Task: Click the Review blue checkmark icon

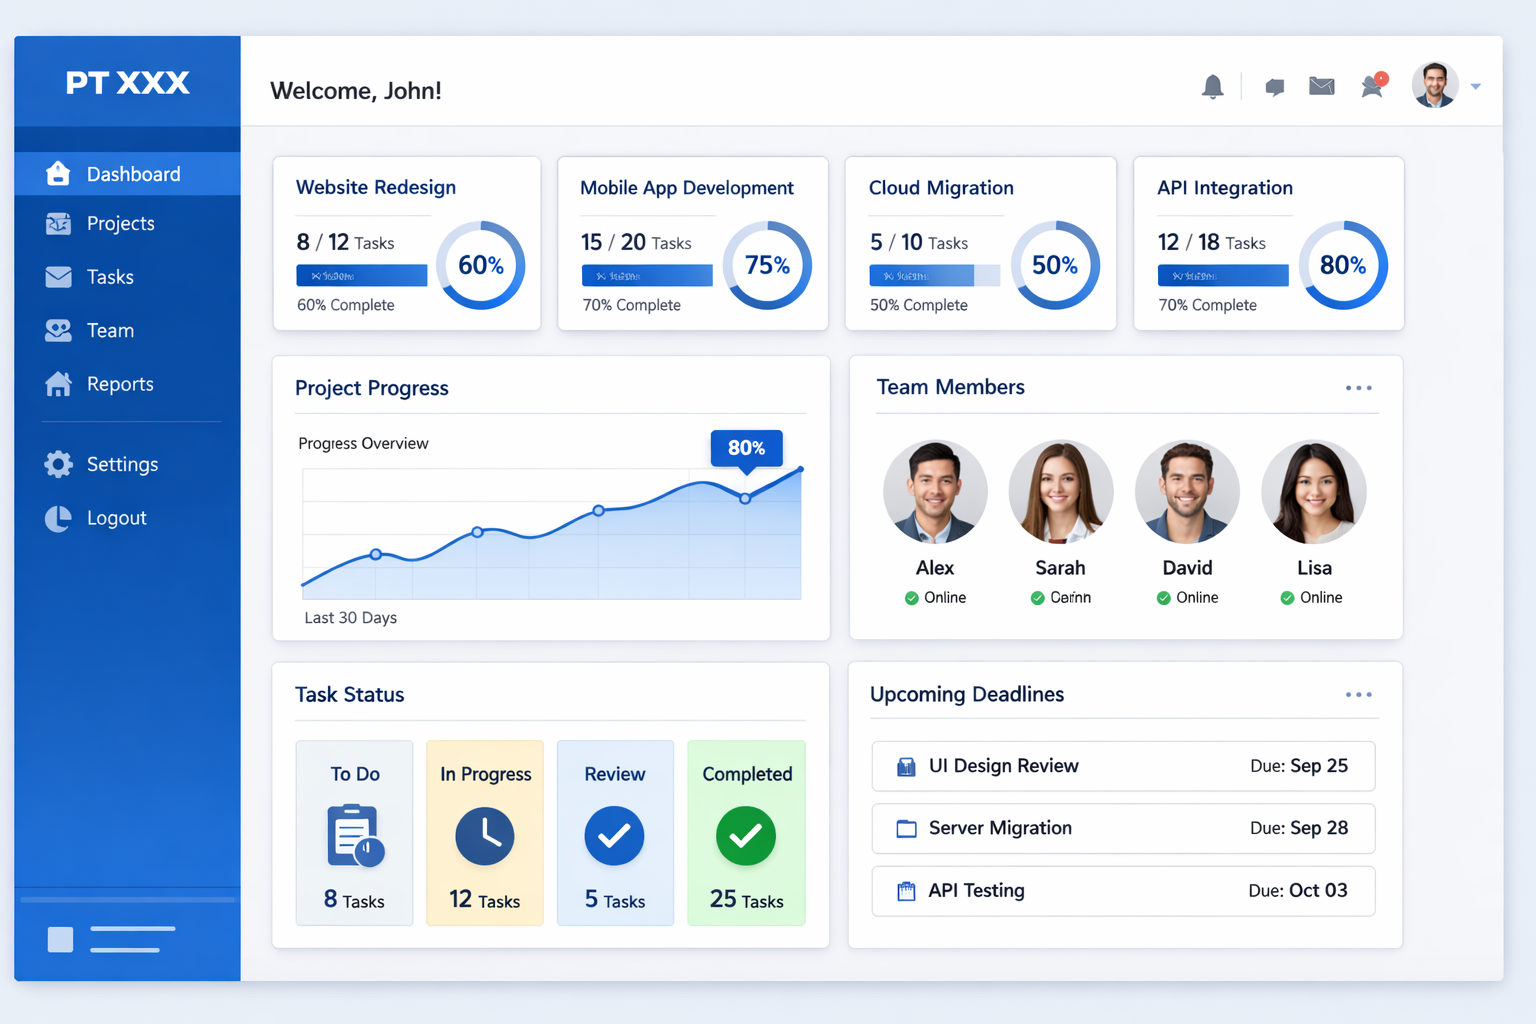Action: pyautogui.click(x=614, y=836)
